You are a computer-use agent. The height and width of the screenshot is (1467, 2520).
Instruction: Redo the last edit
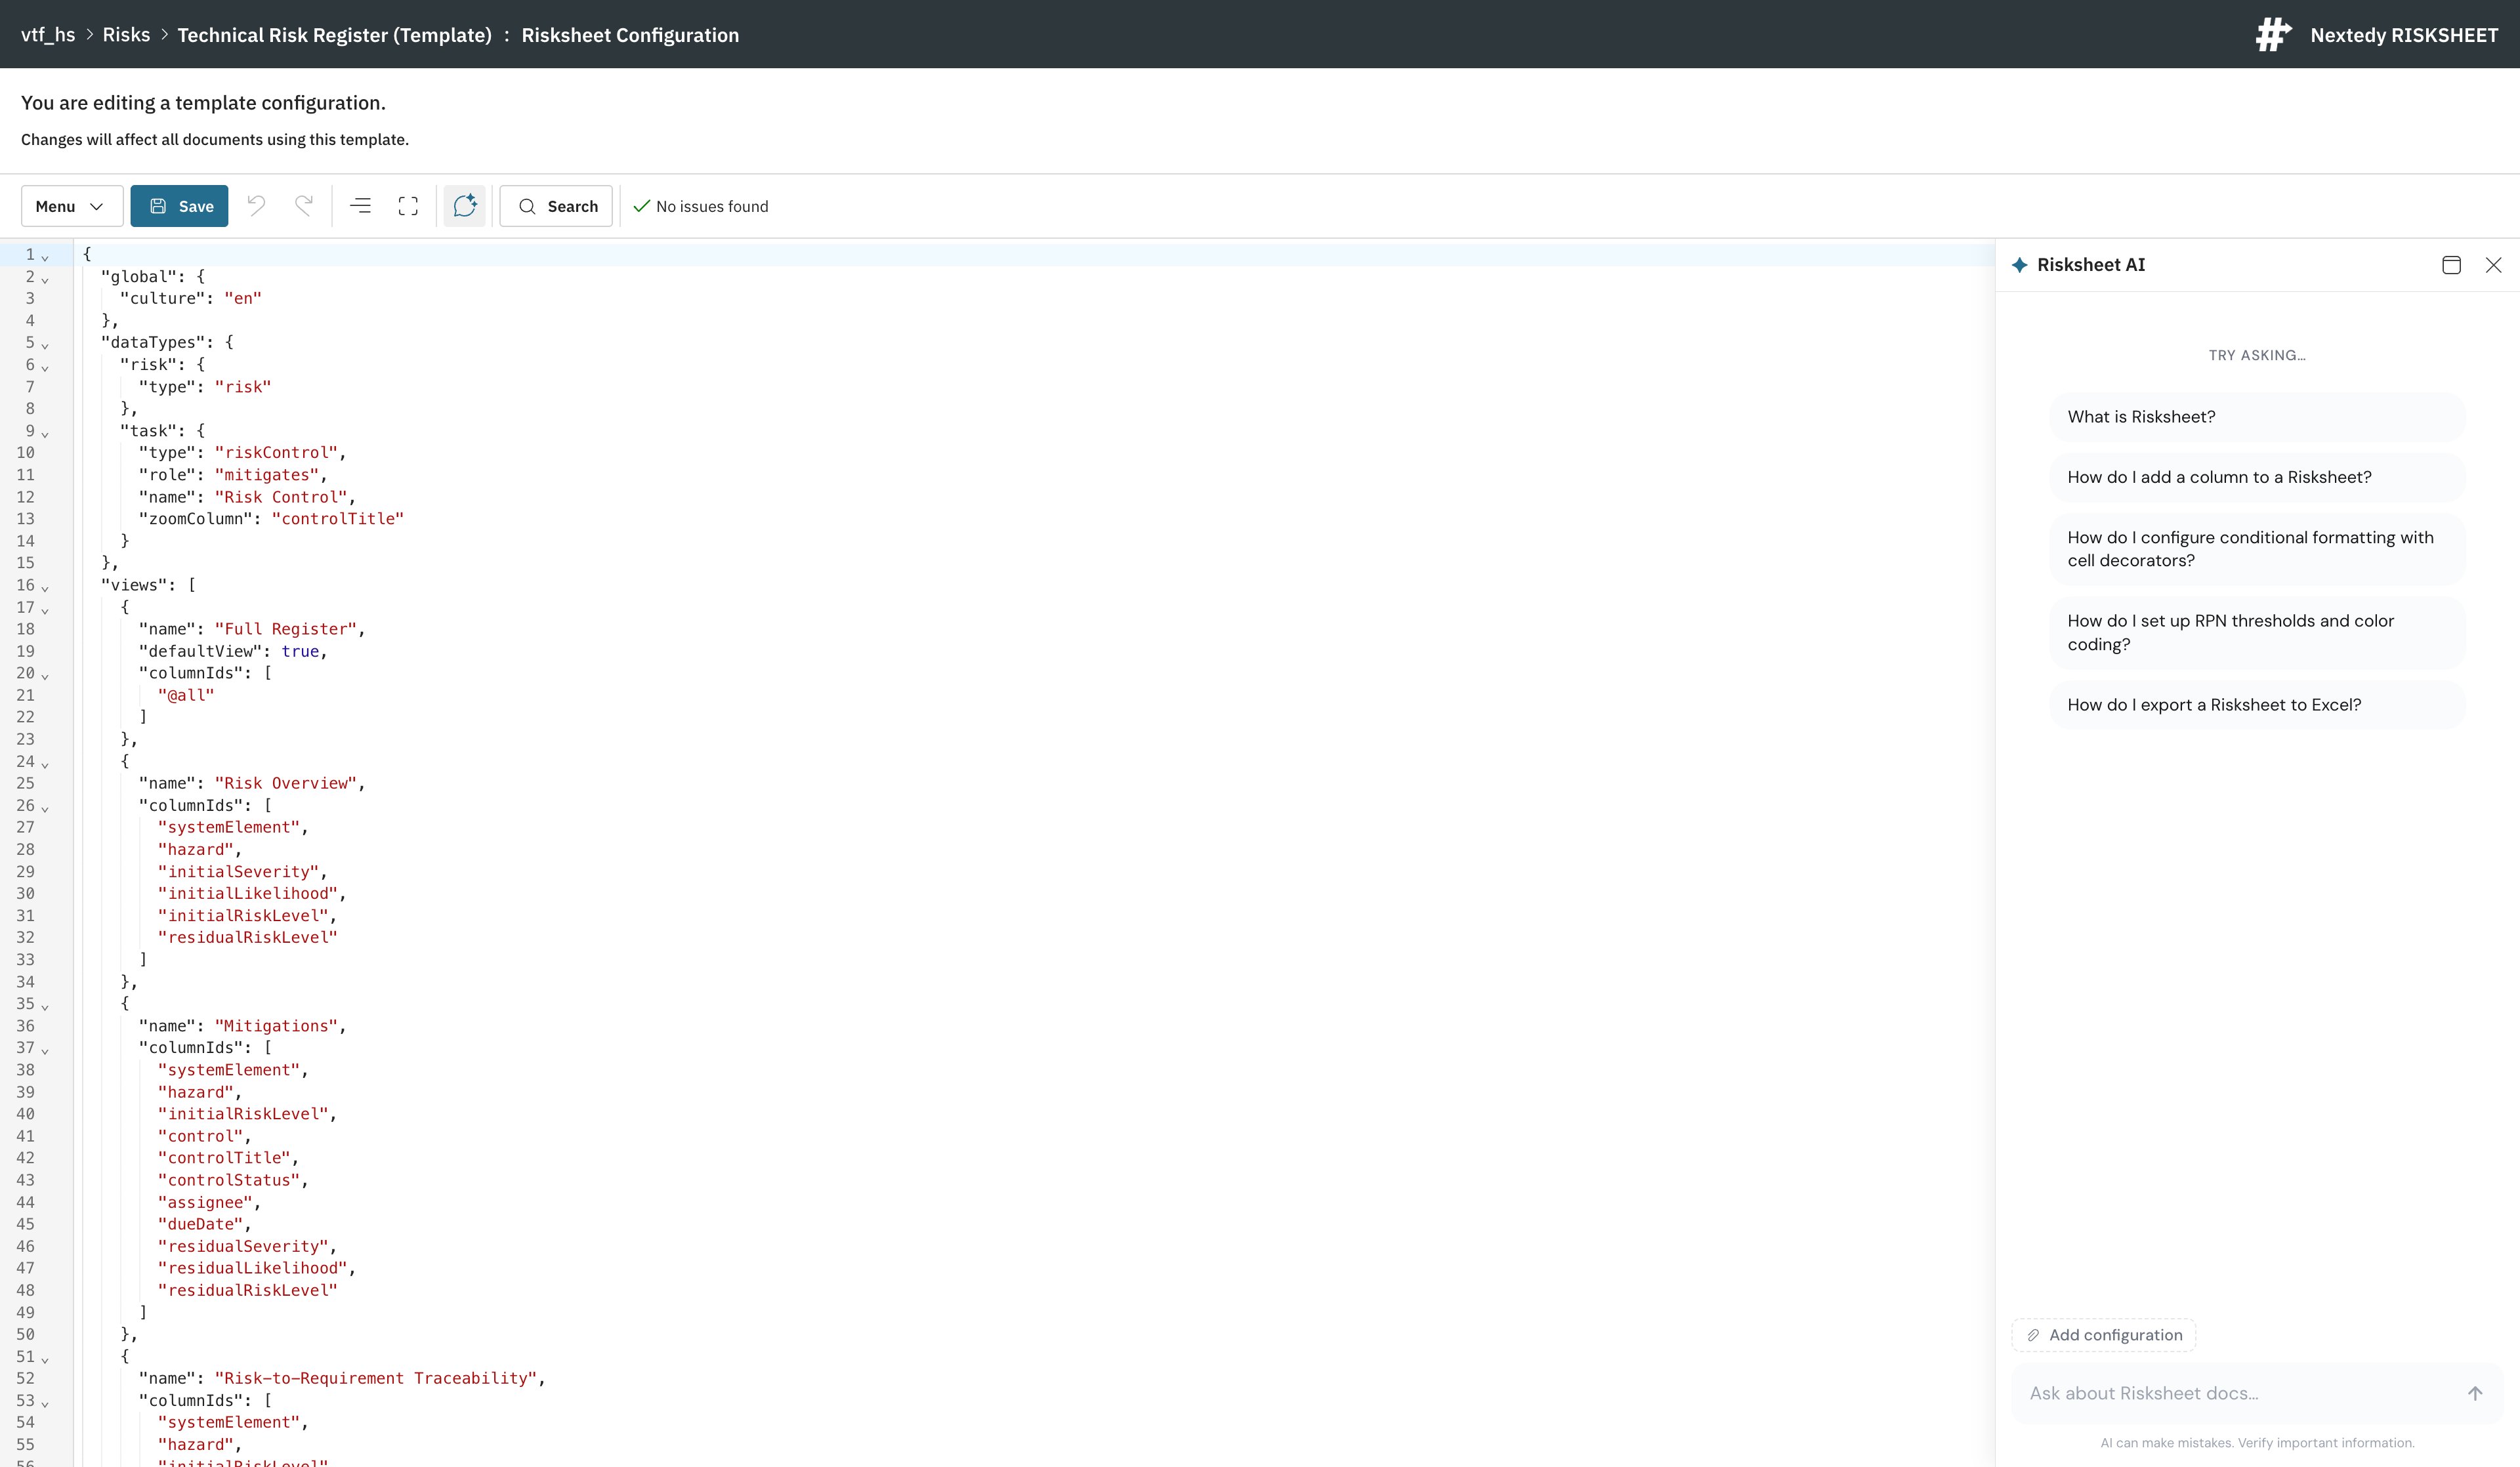[x=304, y=206]
